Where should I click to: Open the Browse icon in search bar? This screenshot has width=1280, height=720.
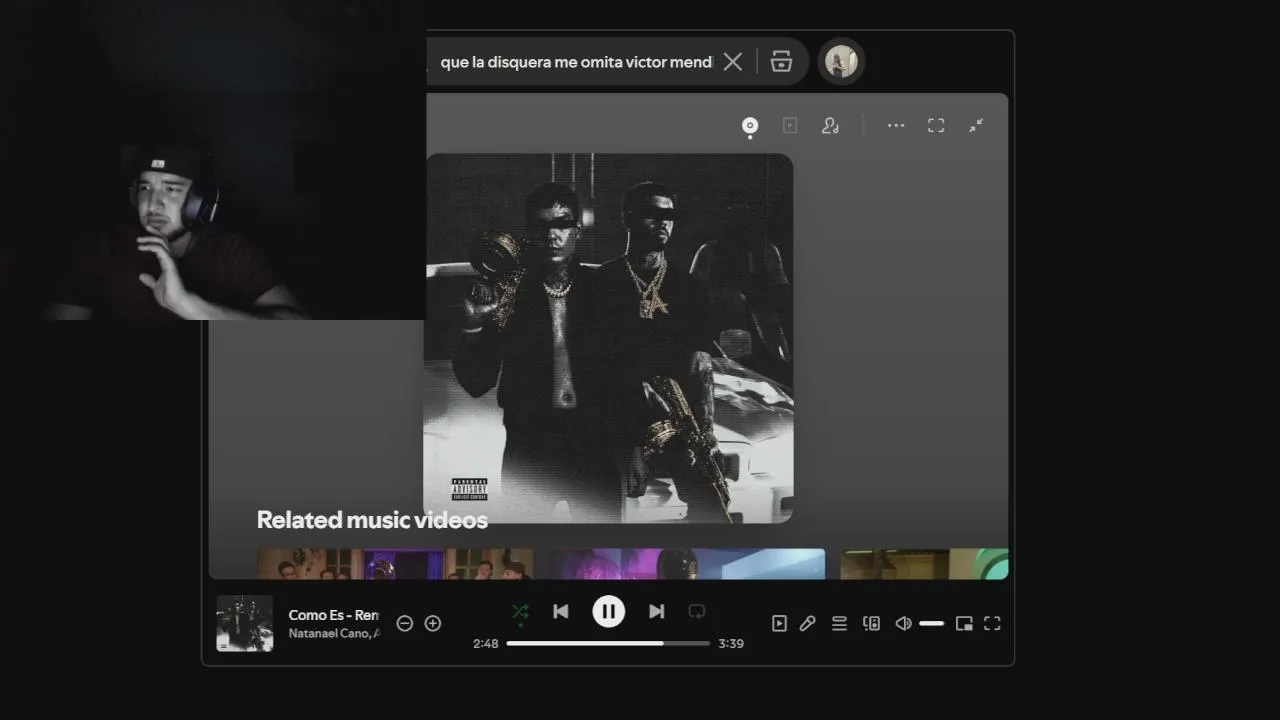[781, 62]
